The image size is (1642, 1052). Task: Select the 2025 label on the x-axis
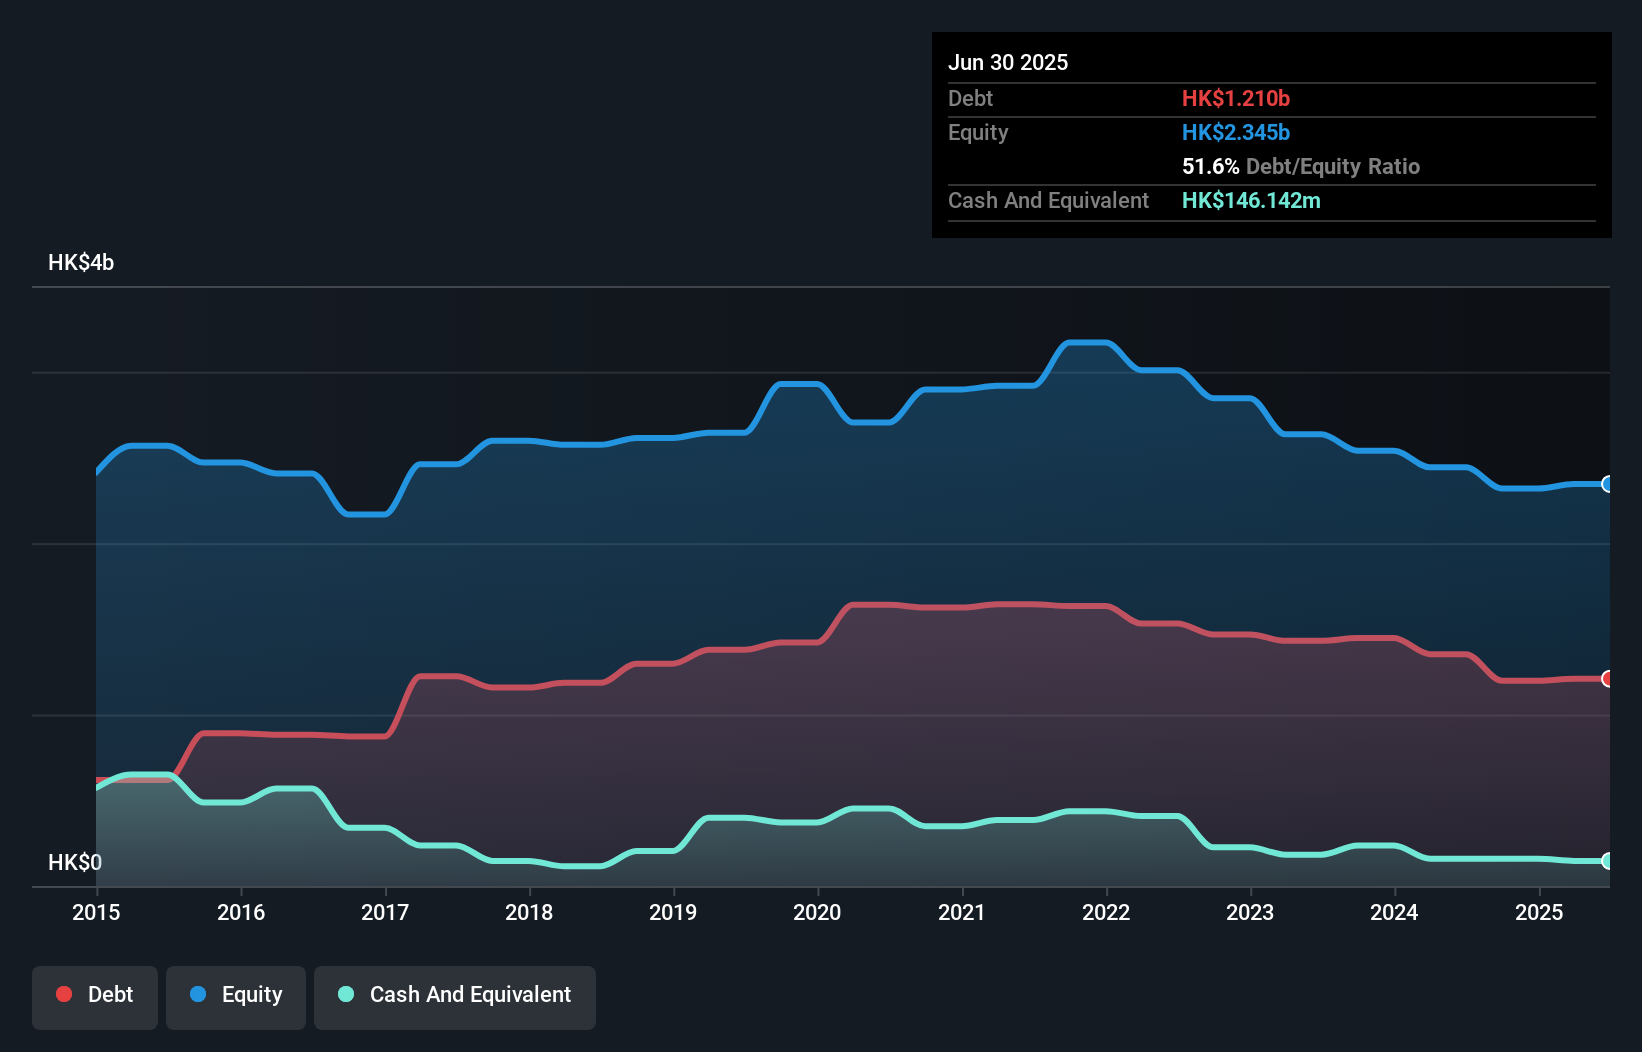click(1539, 912)
